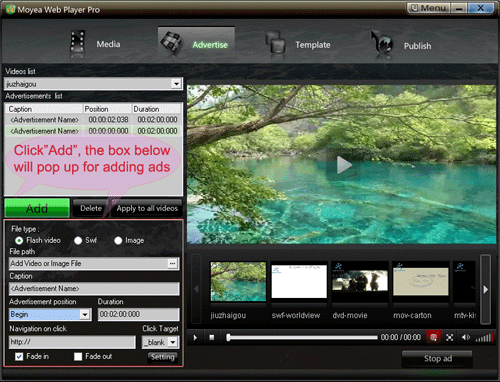
Task: Click large play overlay on video preview
Action: coord(344,165)
